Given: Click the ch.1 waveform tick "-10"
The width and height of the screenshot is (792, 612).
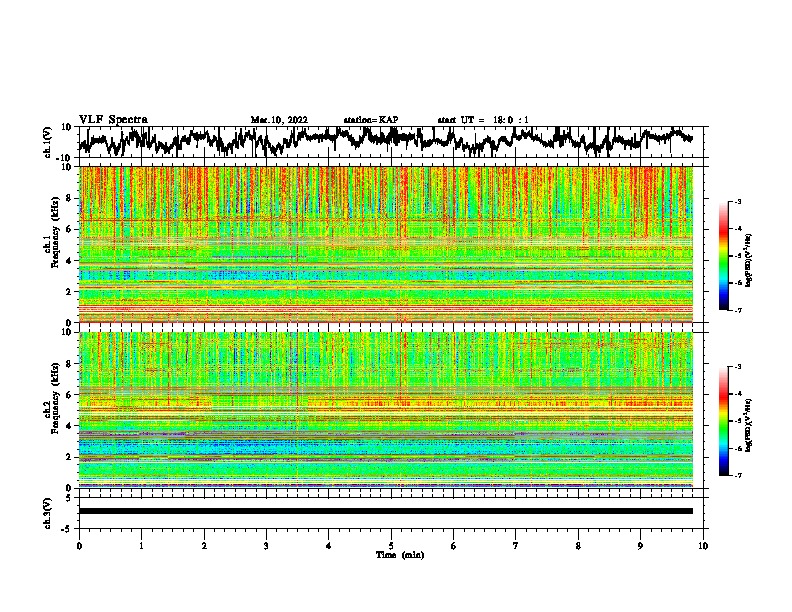Looking at the screenshot, I should pos(65,158).
